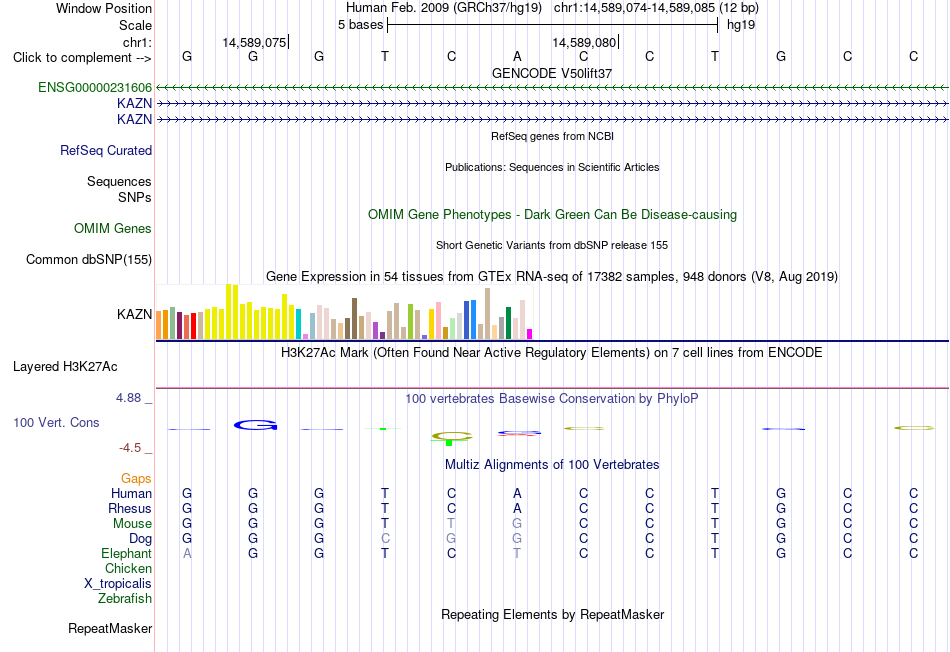Click base A in the complement row
The image size is (950, 652).
pyautogui.click(x=517, y=56)
